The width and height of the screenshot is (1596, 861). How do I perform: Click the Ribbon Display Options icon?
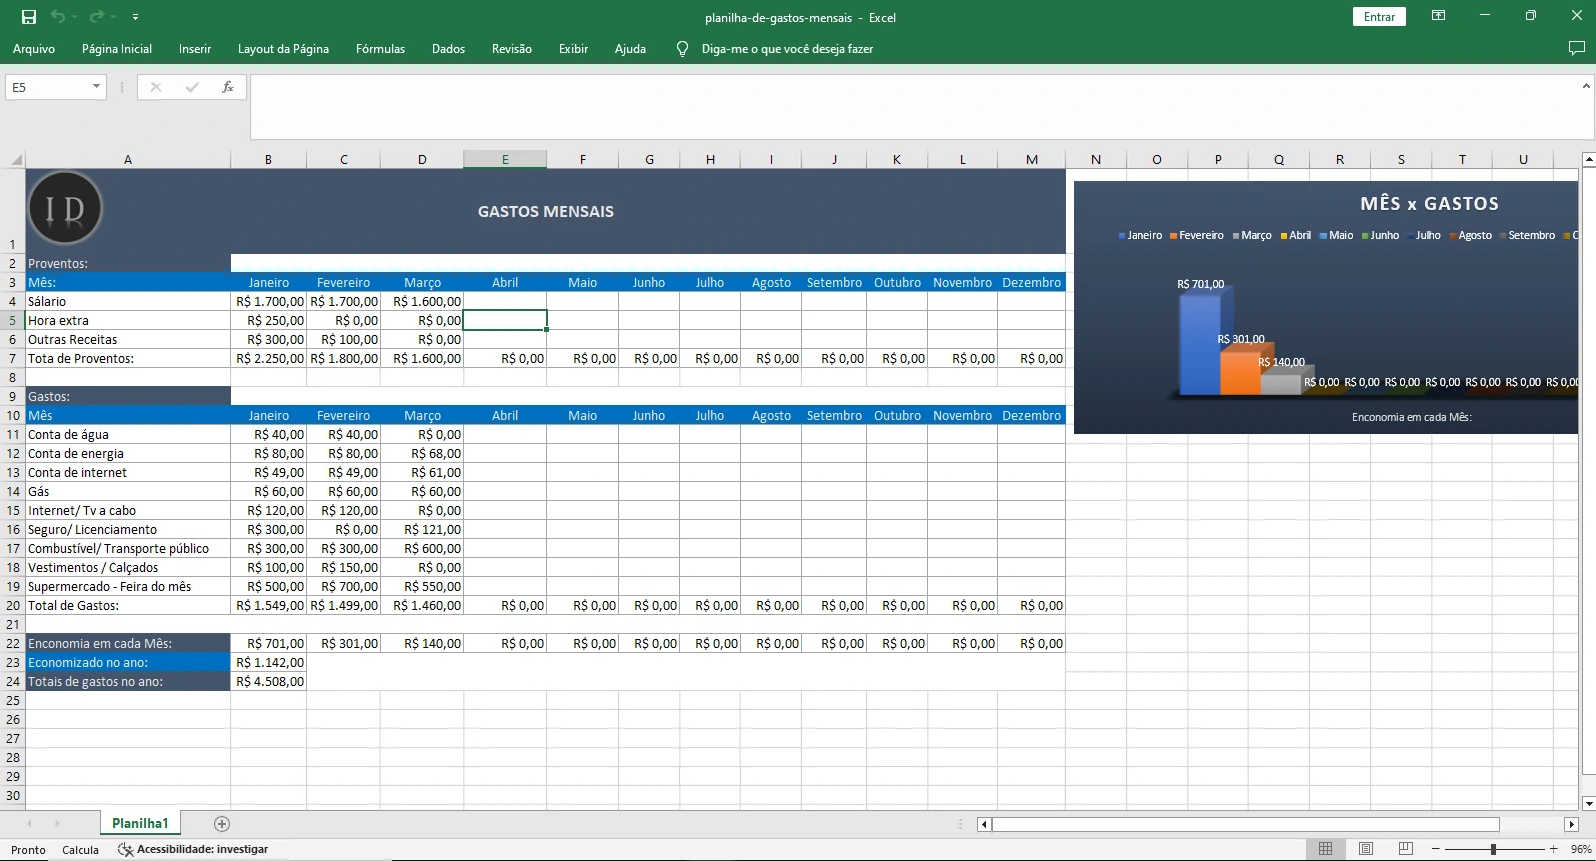(1438, 16)
